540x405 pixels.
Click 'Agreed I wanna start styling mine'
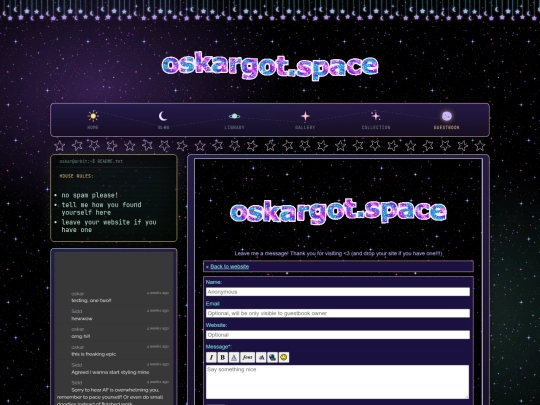pos(110,372)
